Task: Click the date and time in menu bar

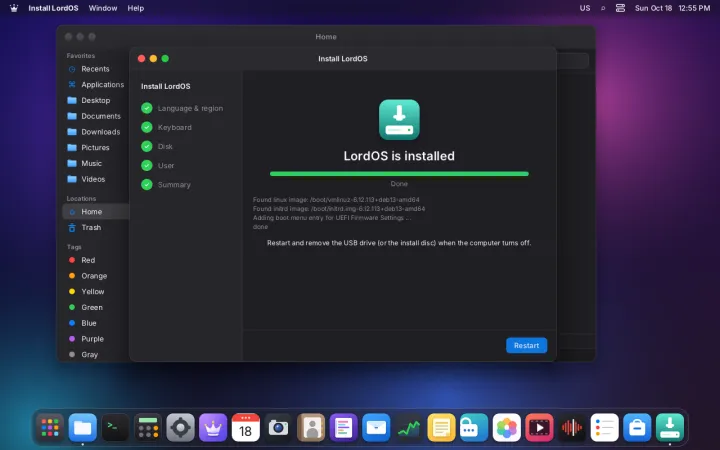Action: 672,8
